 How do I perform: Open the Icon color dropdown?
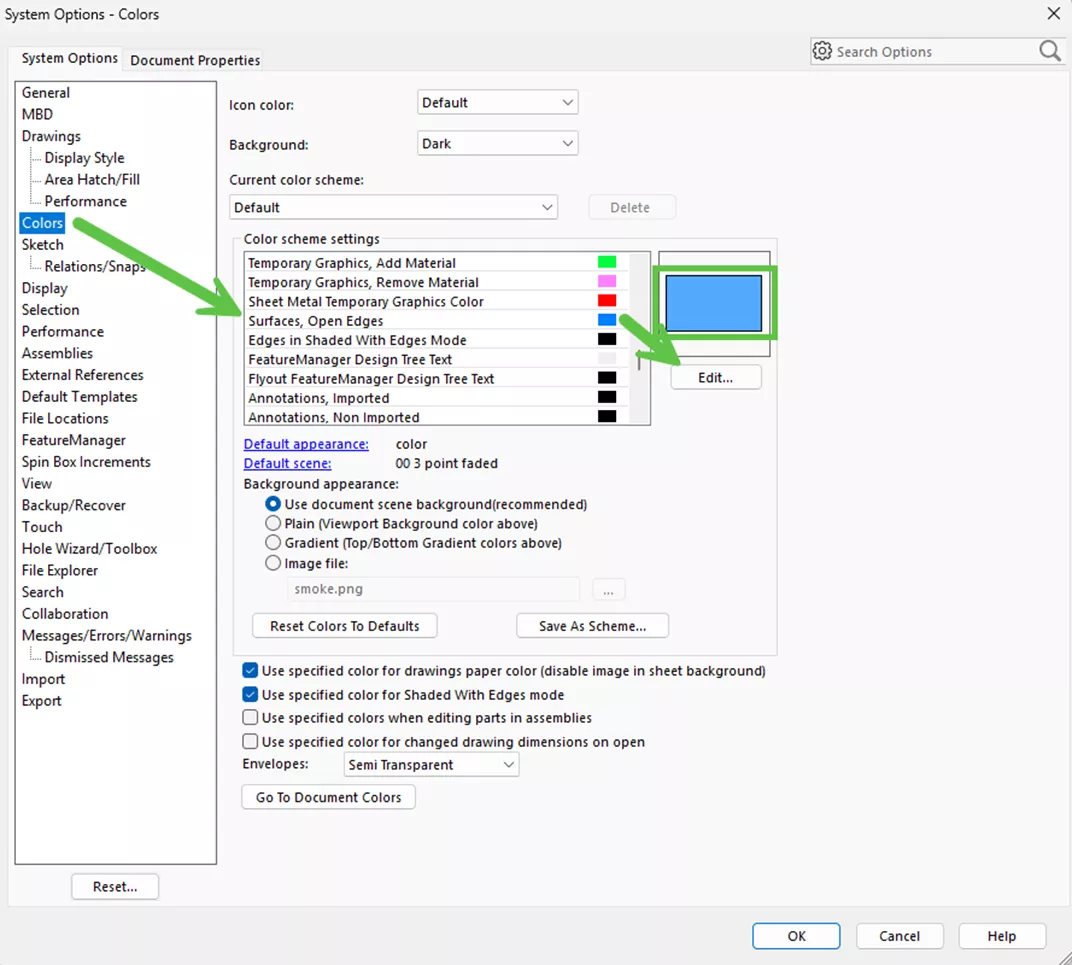pyautogui.click(x=497, y=103)
